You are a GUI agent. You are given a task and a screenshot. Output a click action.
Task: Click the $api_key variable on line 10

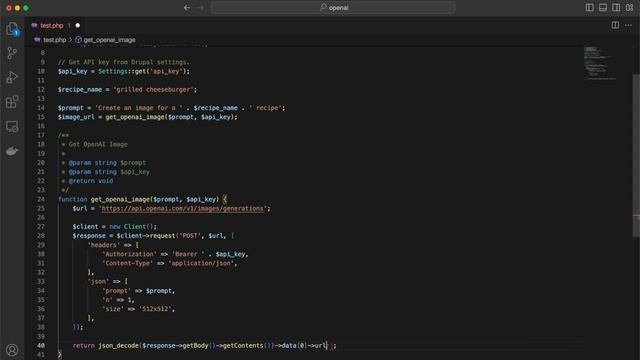pos(72,71)
